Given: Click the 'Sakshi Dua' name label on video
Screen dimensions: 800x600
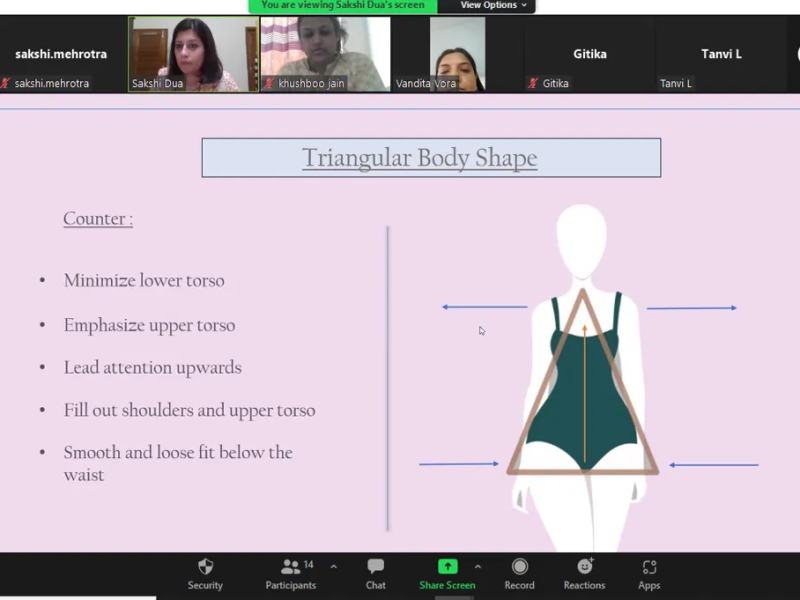Looking at the screenshot, I should tap(157, 83).
